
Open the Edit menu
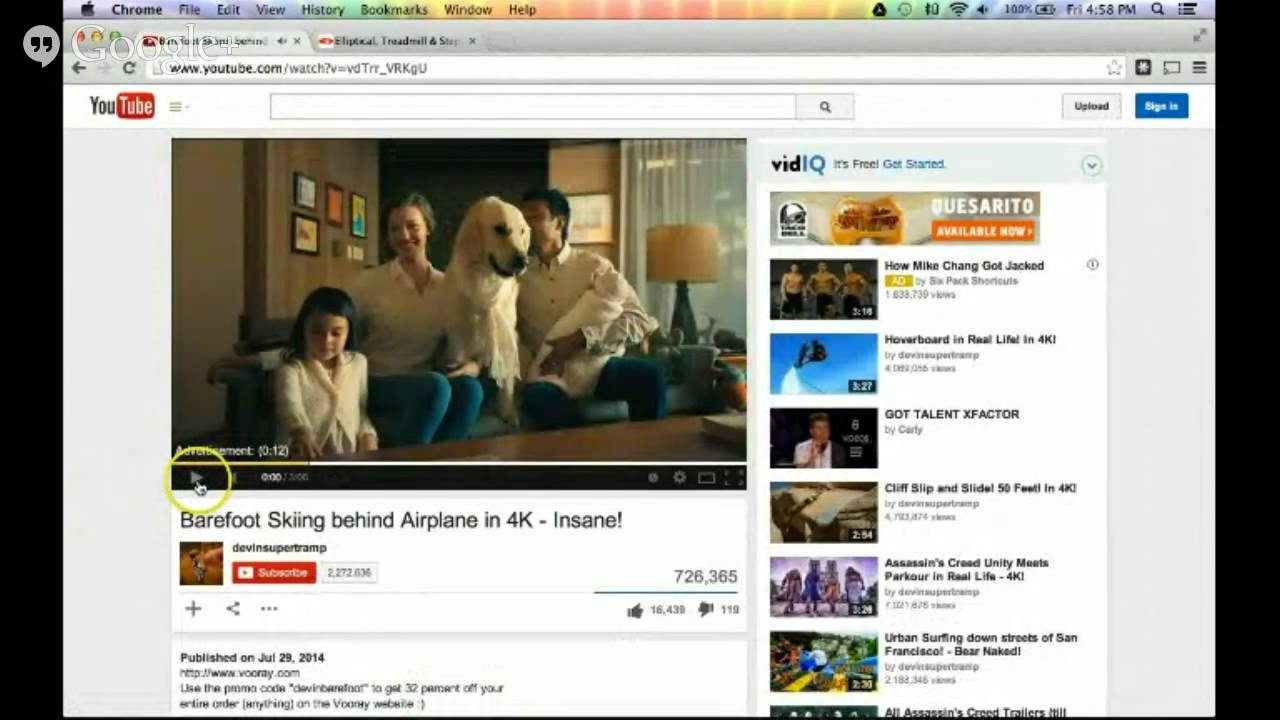click(228, 9)
